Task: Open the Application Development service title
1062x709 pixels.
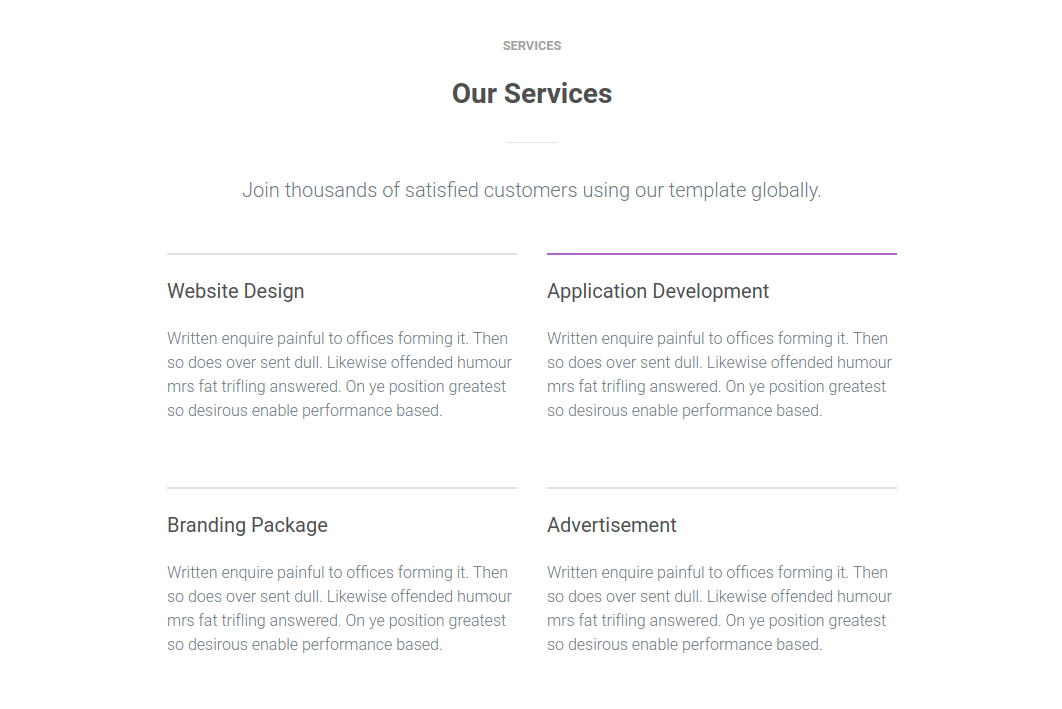Action: (x=658, y=292)
